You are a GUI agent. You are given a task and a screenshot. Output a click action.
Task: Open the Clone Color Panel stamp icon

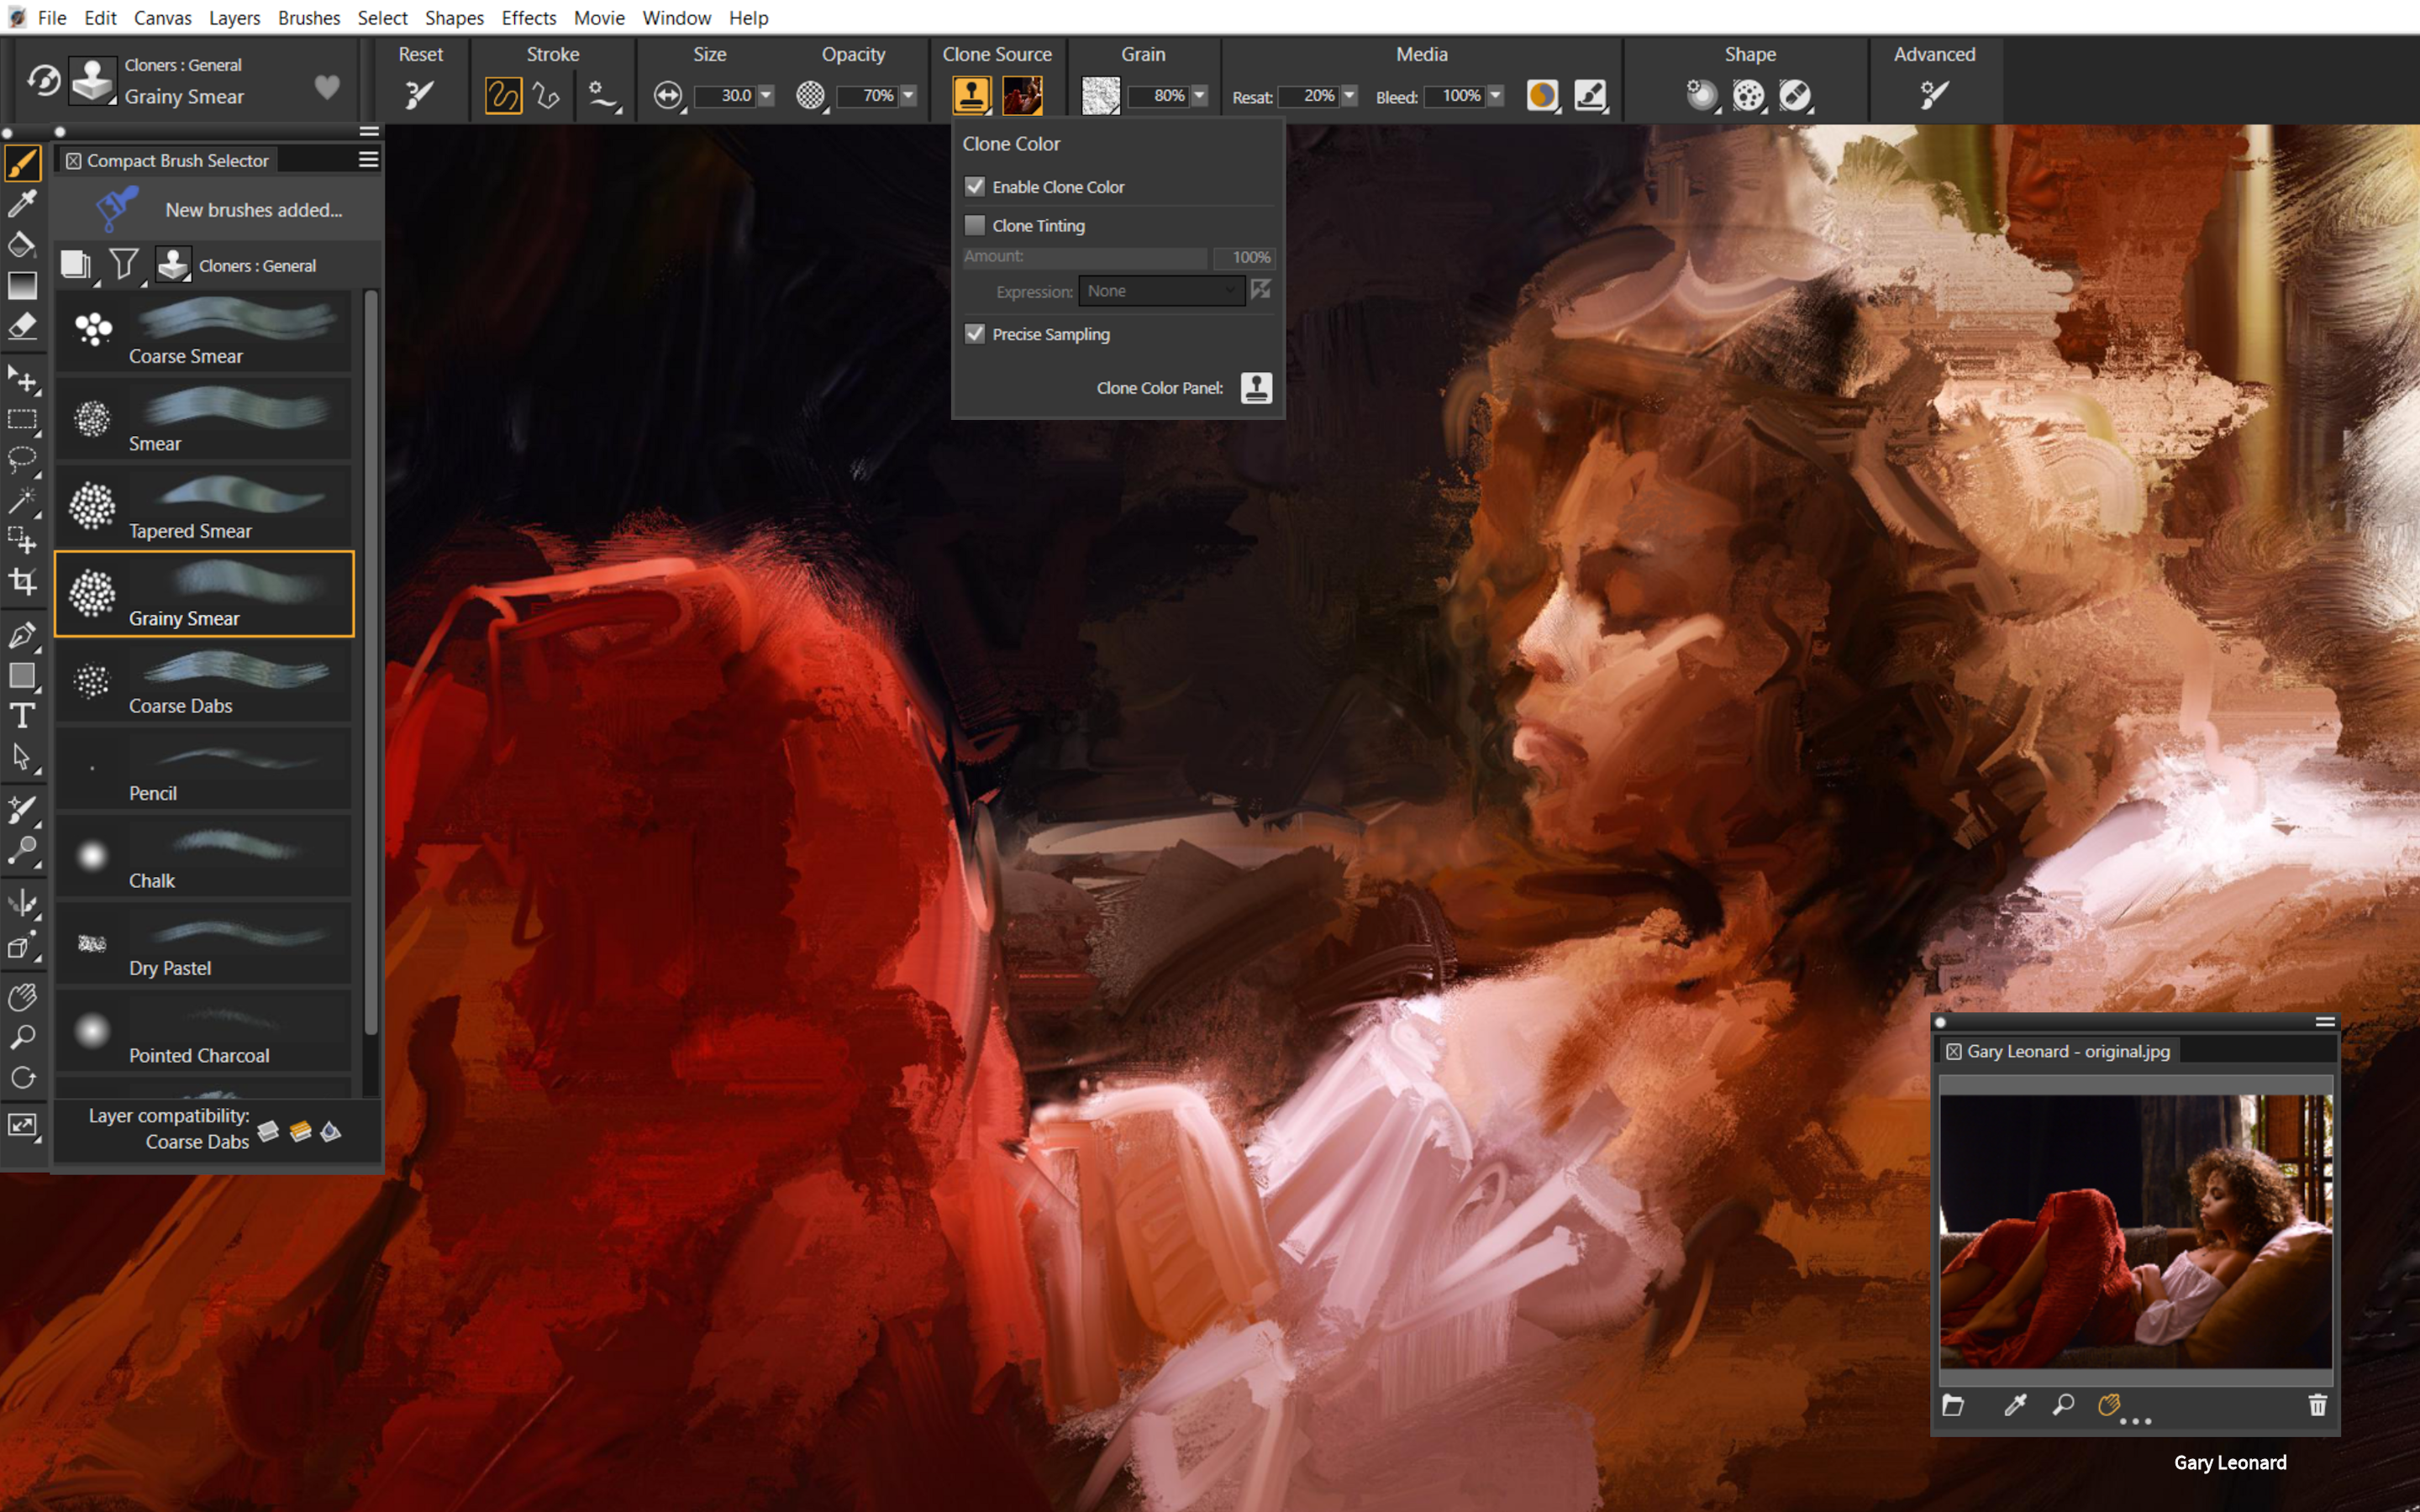tap(1256, 388)
